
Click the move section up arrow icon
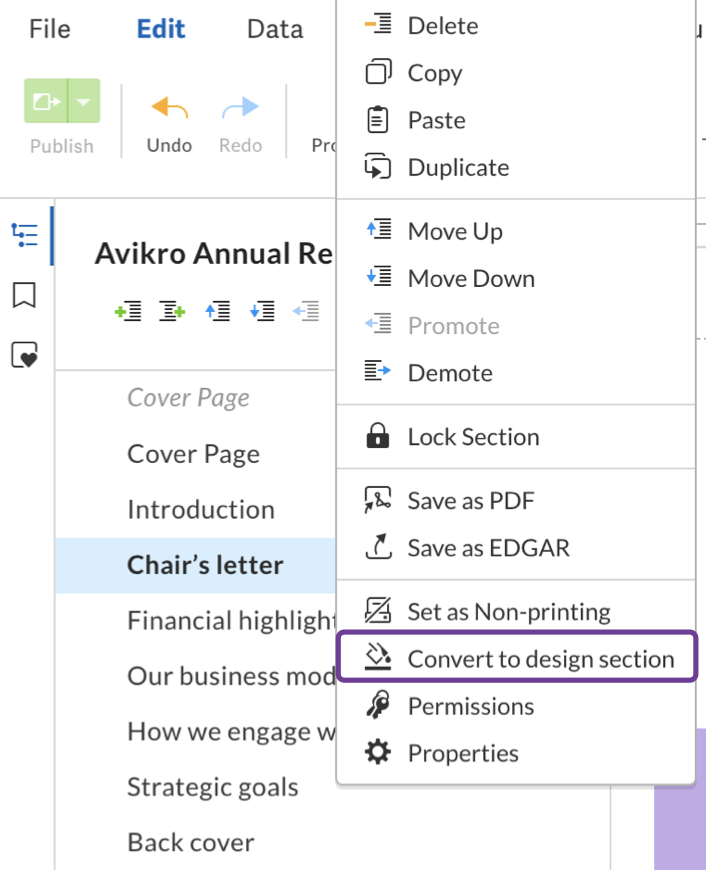pyautogui.click(x=218, y=310)
